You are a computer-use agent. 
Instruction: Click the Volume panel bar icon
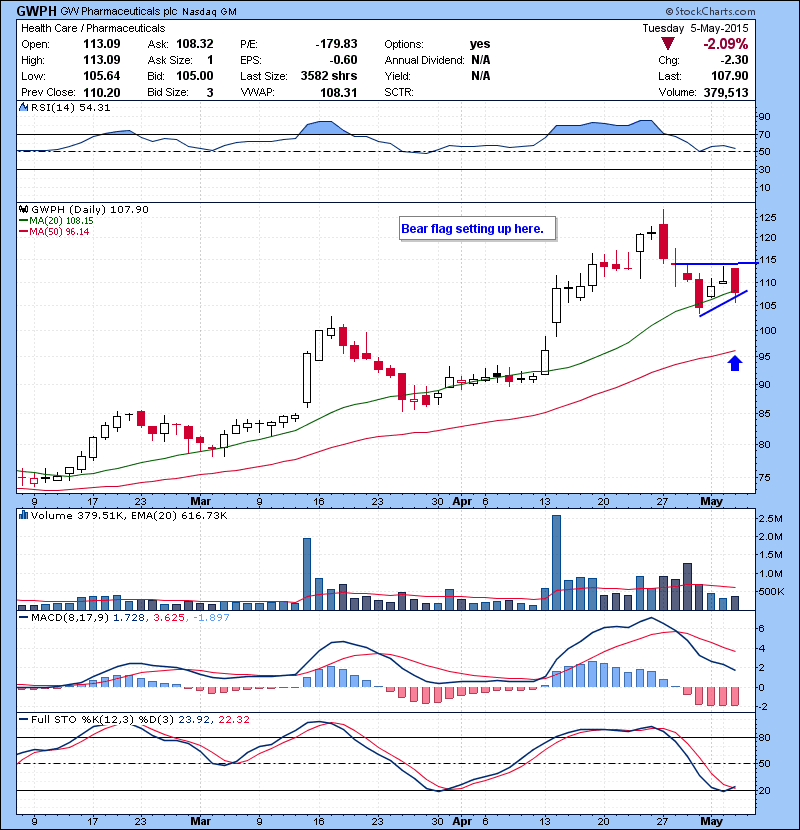pyautogui.click(x=23, y=515)
